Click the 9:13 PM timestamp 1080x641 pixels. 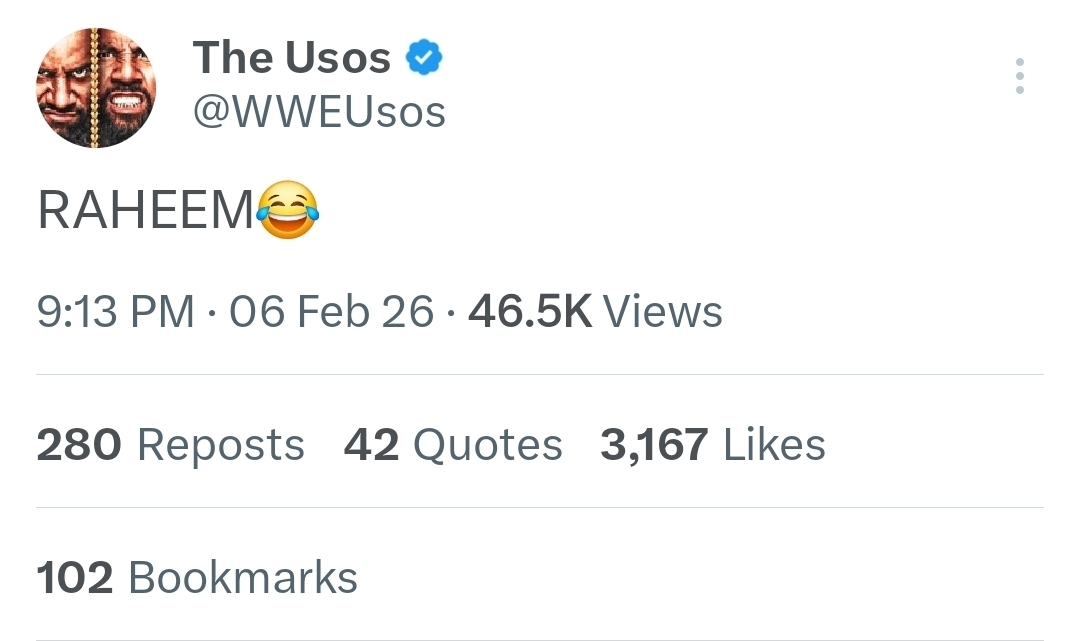coord(115,312)
